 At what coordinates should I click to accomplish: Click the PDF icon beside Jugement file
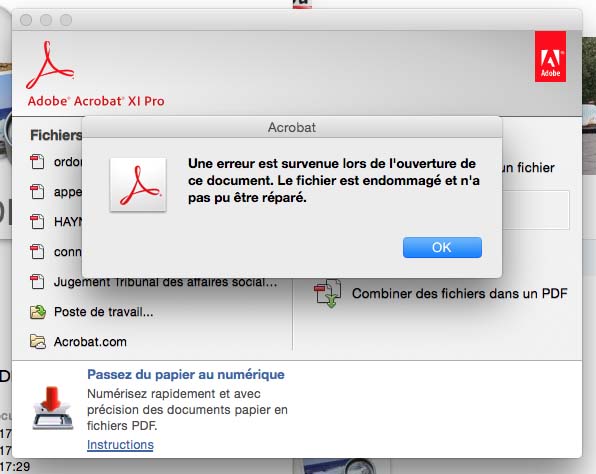pyautogui.click(x=37, y=282)
